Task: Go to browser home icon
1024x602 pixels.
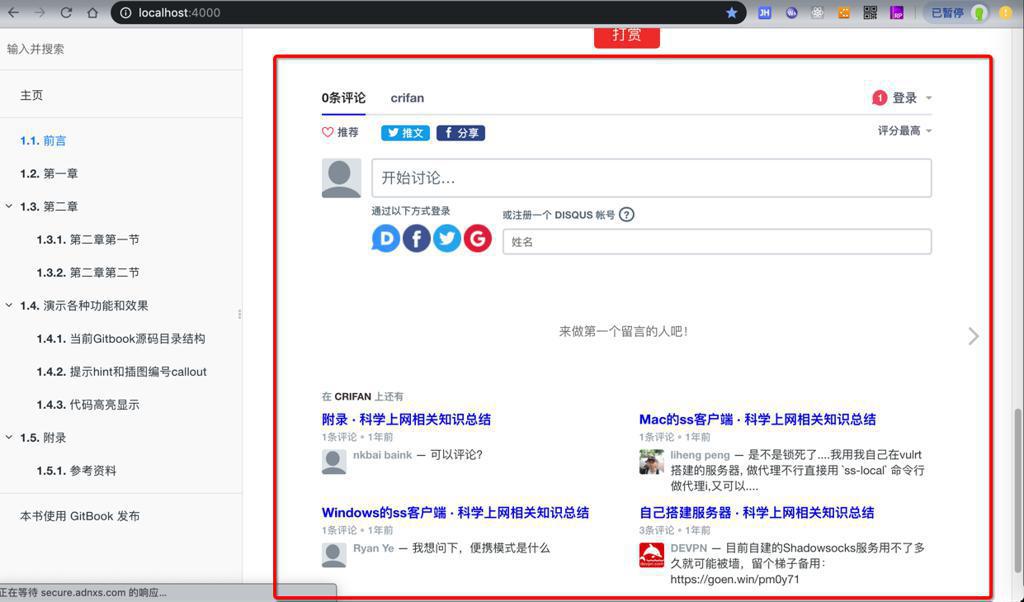Action: [x=92, y=12]
